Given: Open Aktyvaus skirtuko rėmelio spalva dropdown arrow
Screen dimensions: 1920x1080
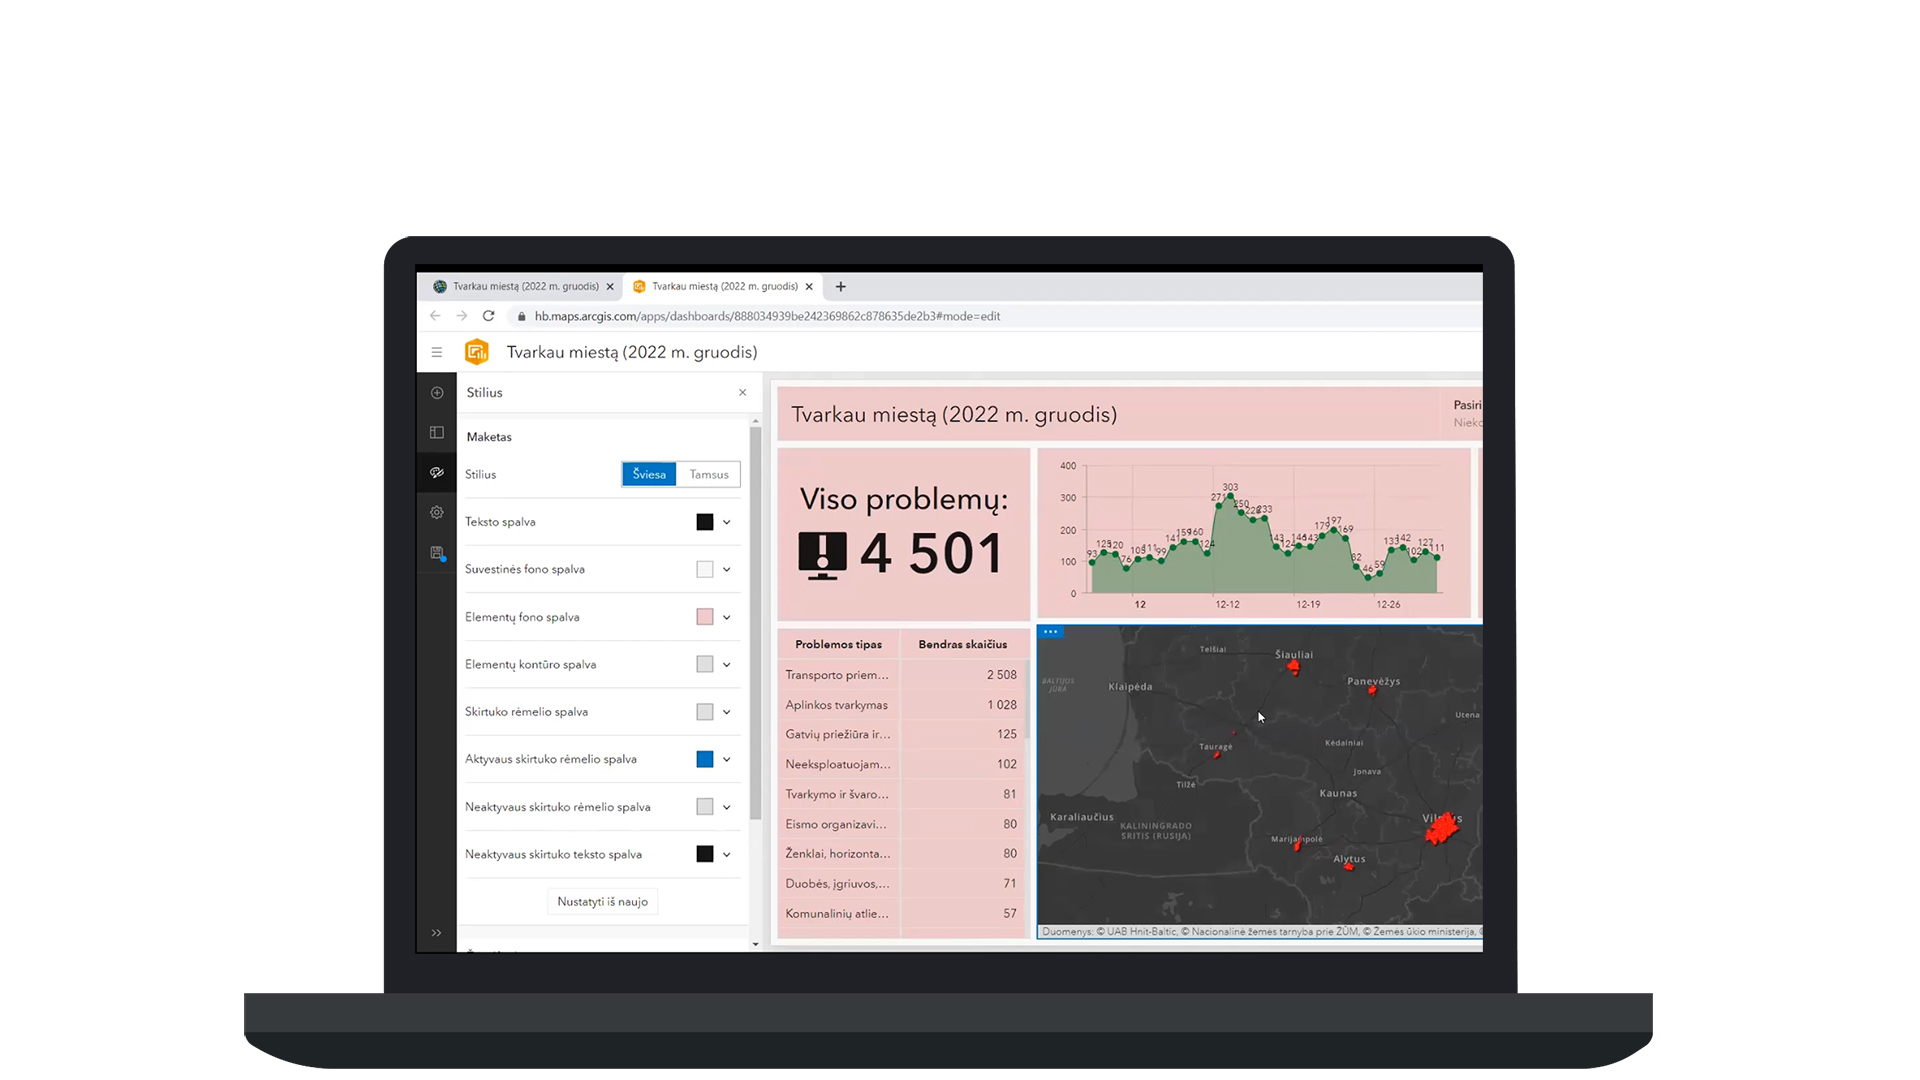Looking at the screenshot, I should 727,760.
